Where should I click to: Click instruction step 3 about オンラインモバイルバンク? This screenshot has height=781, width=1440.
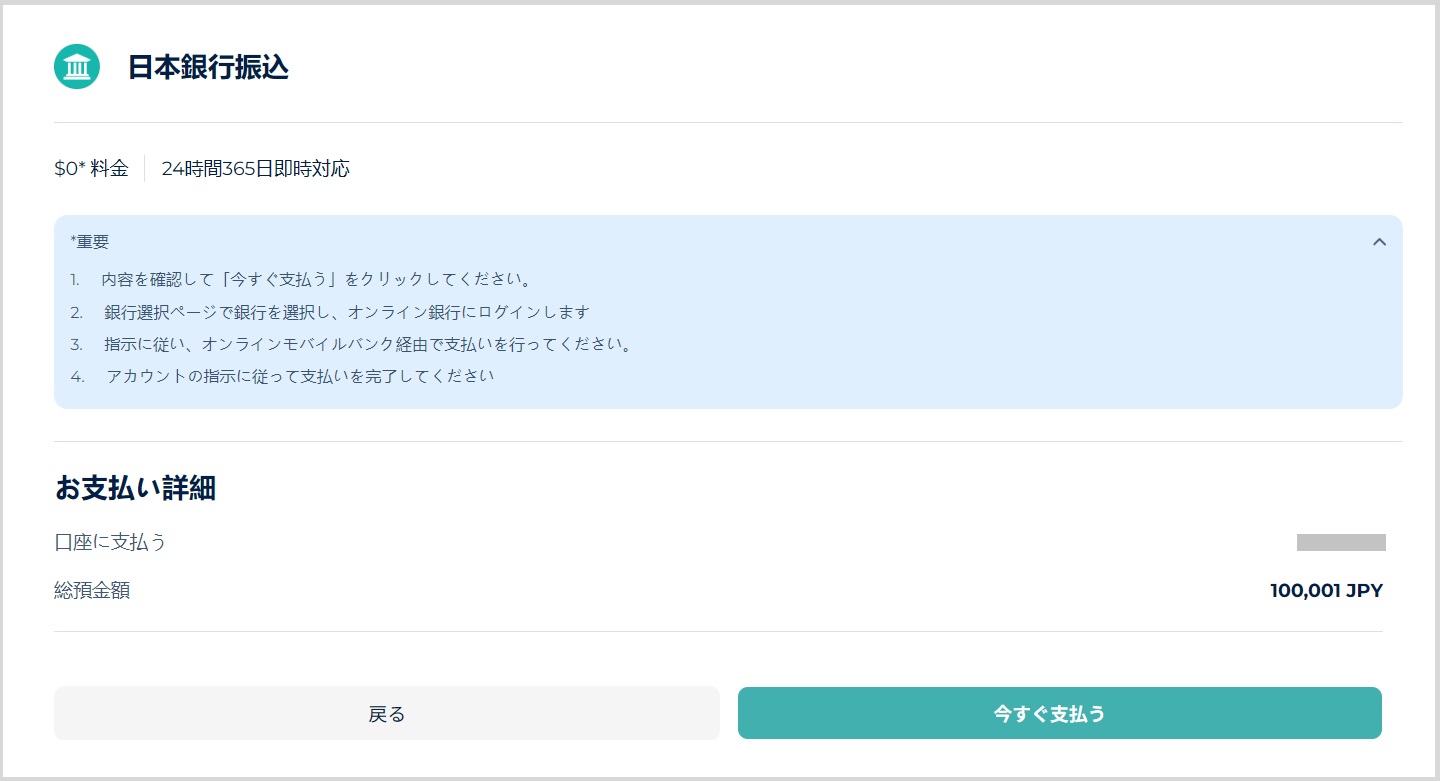[x=368, y=344]
